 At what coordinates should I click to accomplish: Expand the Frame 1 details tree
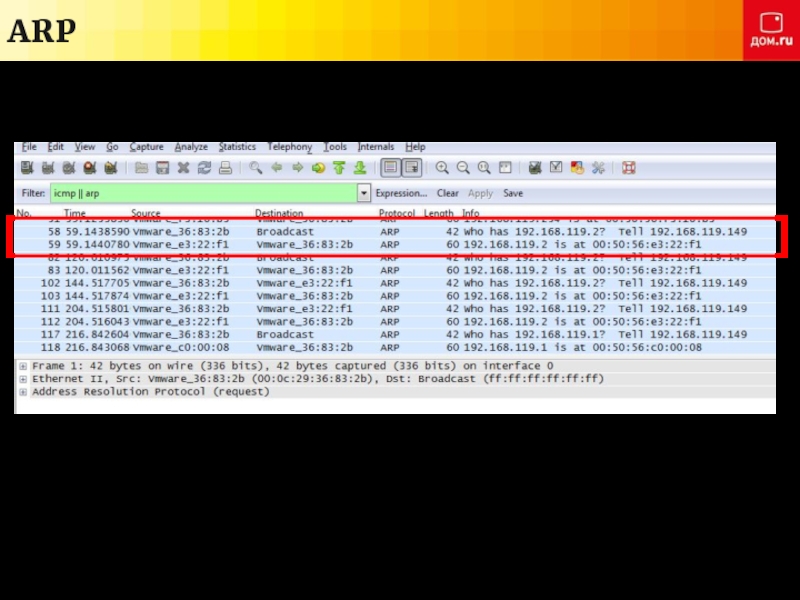click(x=23, y=366)
